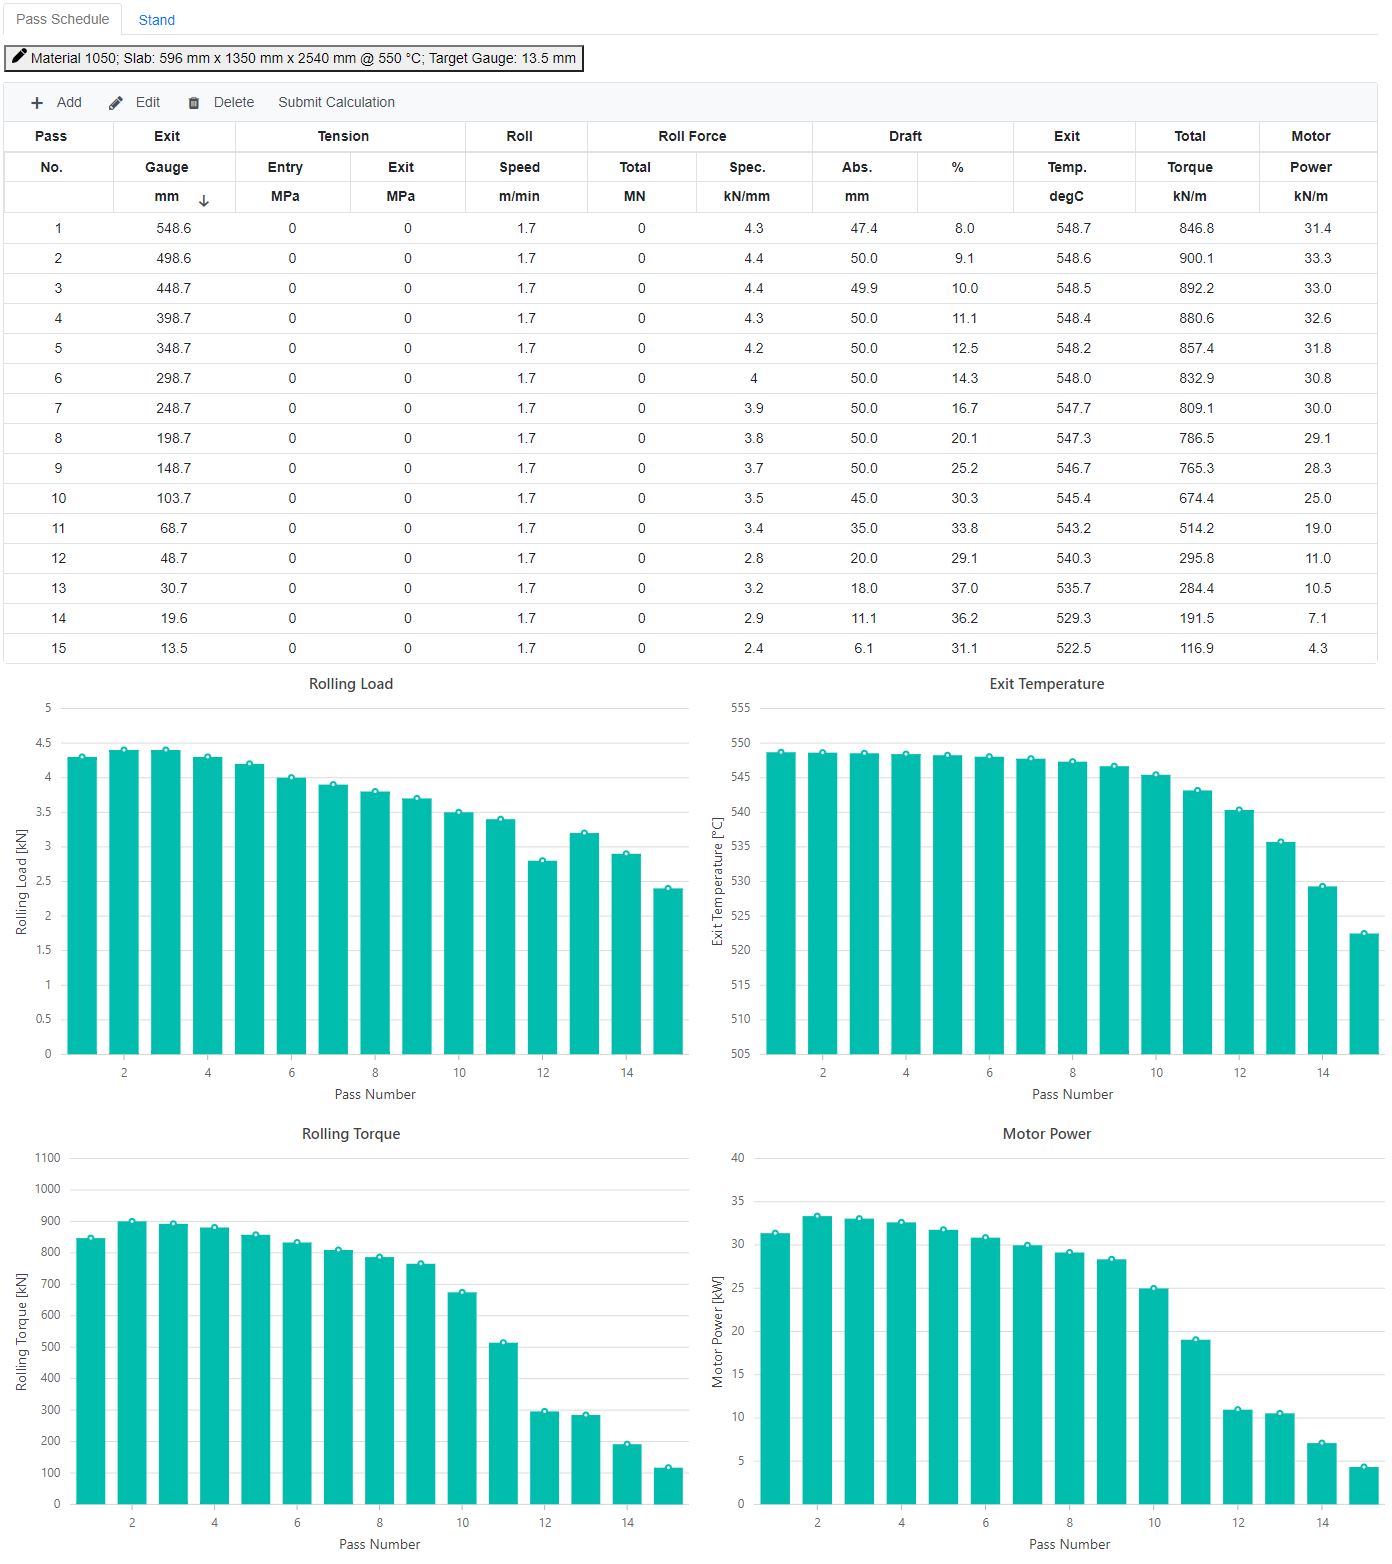The width and height of the screenshot is (1392, 1564).
Task: Click the pencil icon for Edit
Action: [x=116, y=103]
